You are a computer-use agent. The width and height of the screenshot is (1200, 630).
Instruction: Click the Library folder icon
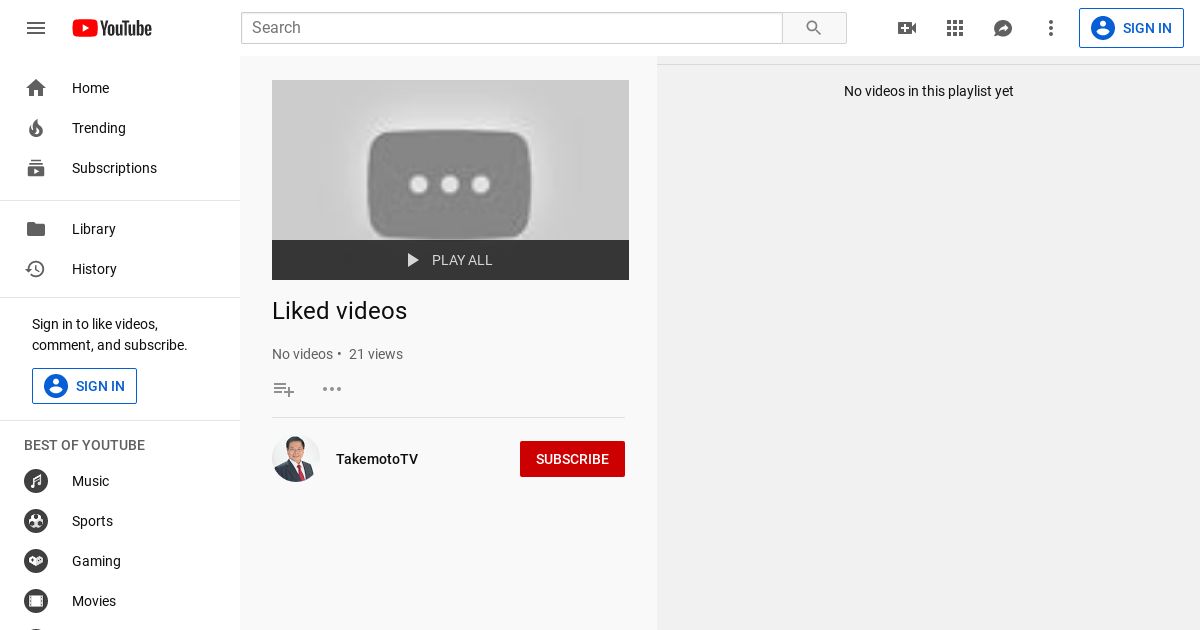pos(36,229)
